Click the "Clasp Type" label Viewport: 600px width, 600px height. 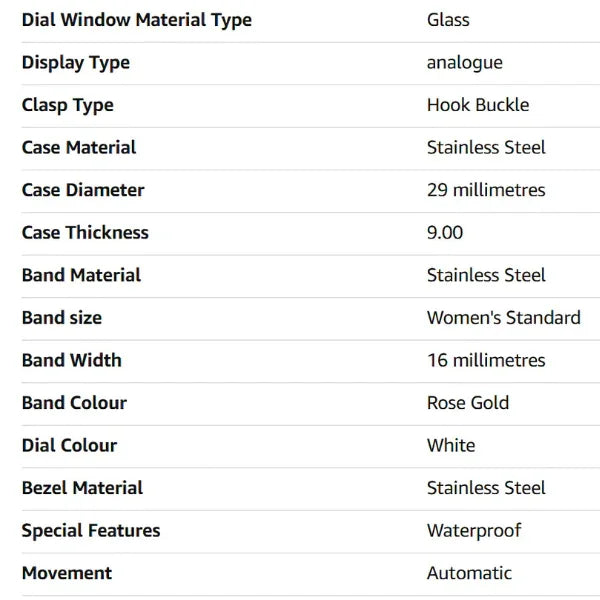click(x=67, y=105)
